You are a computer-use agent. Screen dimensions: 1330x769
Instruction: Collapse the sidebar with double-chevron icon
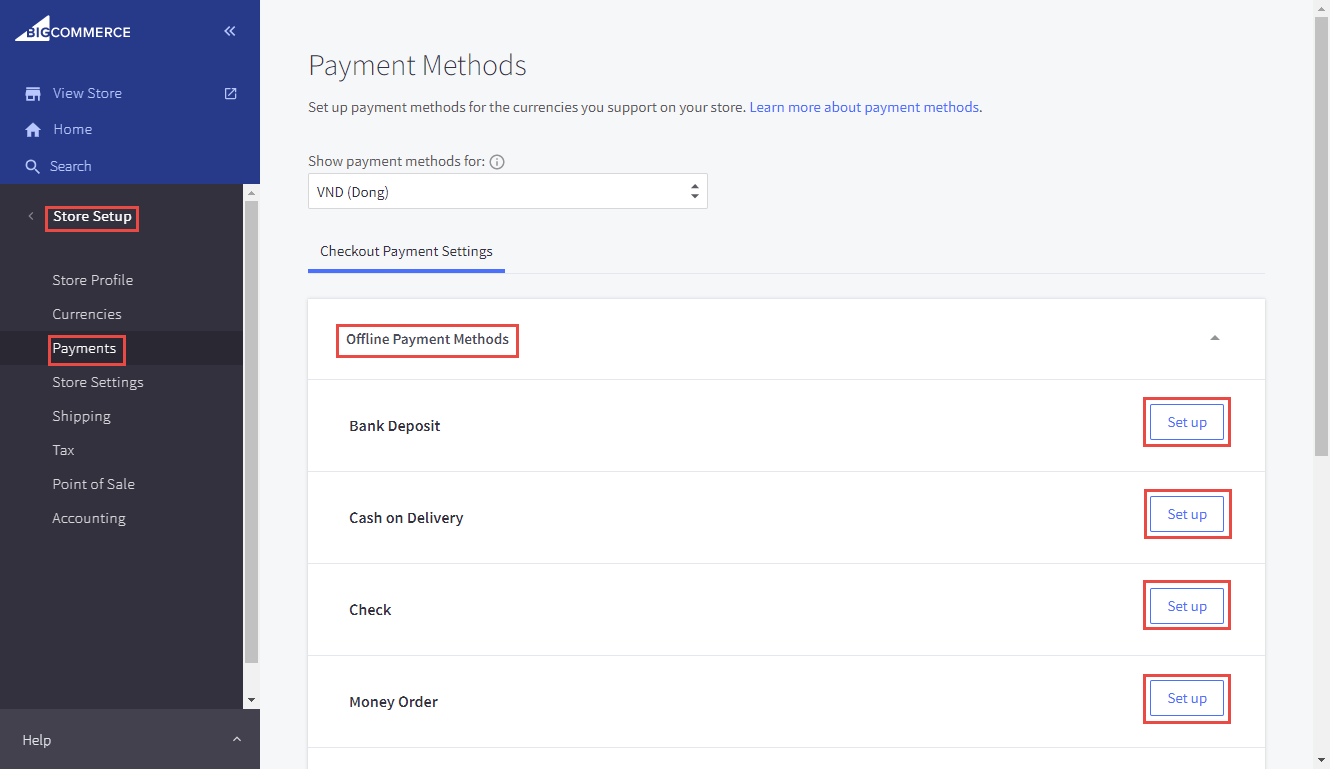click(230, 31)
